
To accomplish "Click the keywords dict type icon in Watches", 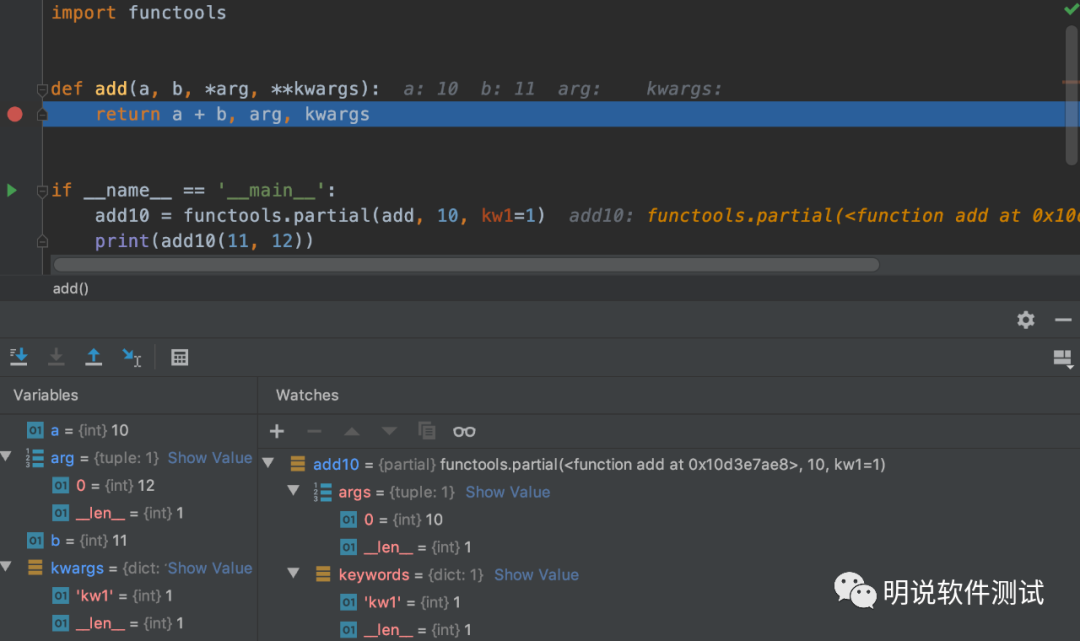I will pos(322,575).
